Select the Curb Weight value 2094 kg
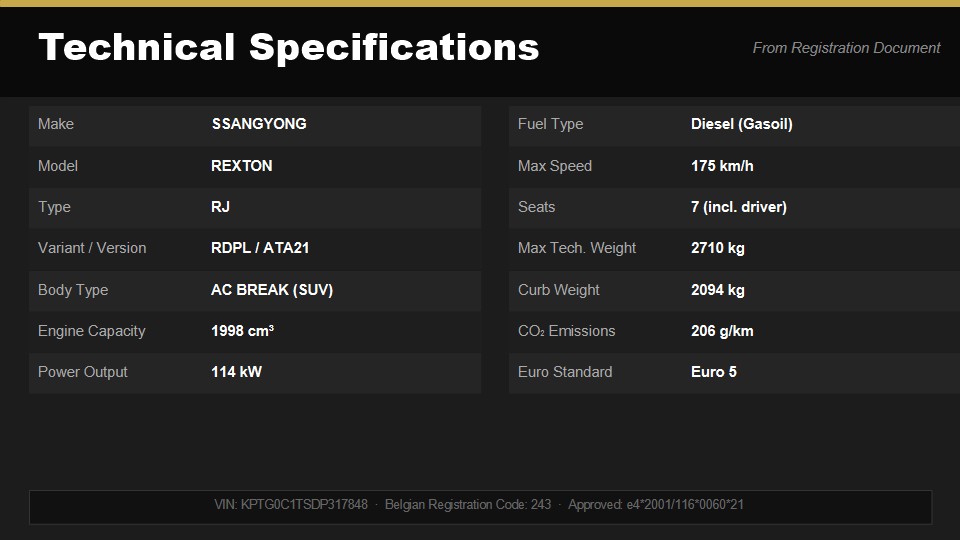 717,290
